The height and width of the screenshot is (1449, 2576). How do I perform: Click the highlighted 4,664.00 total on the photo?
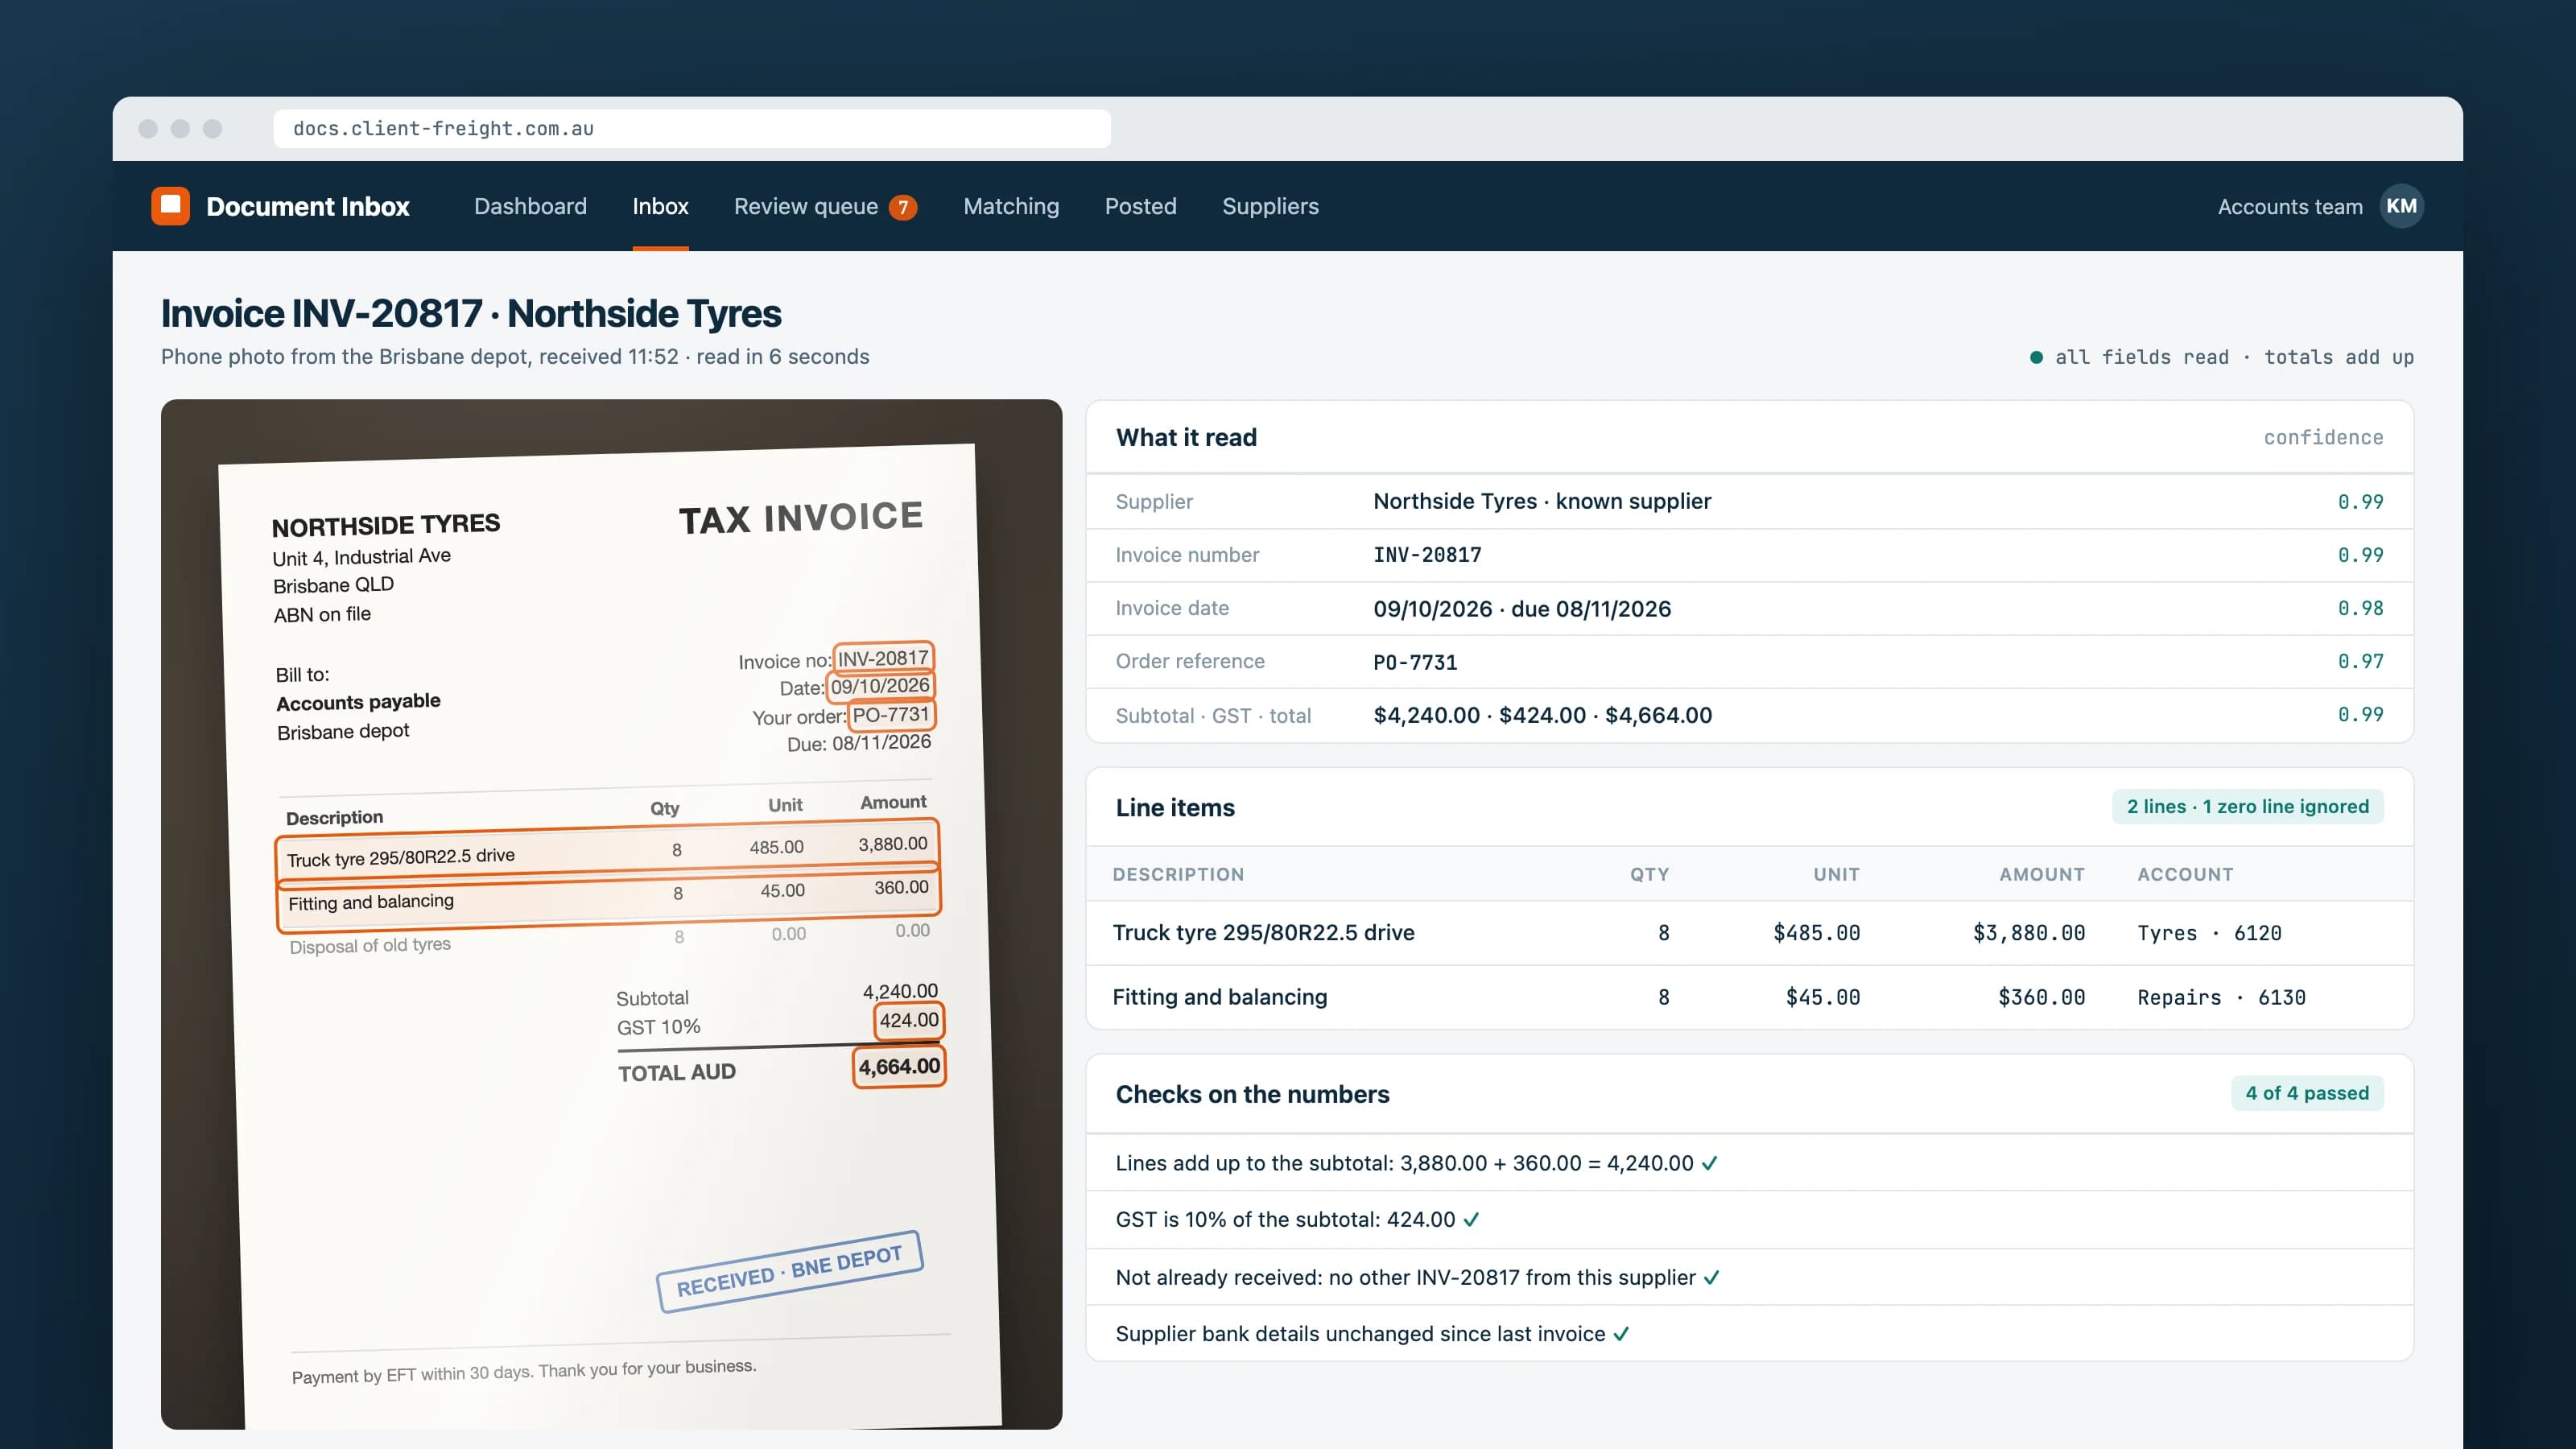point(898,1067)
